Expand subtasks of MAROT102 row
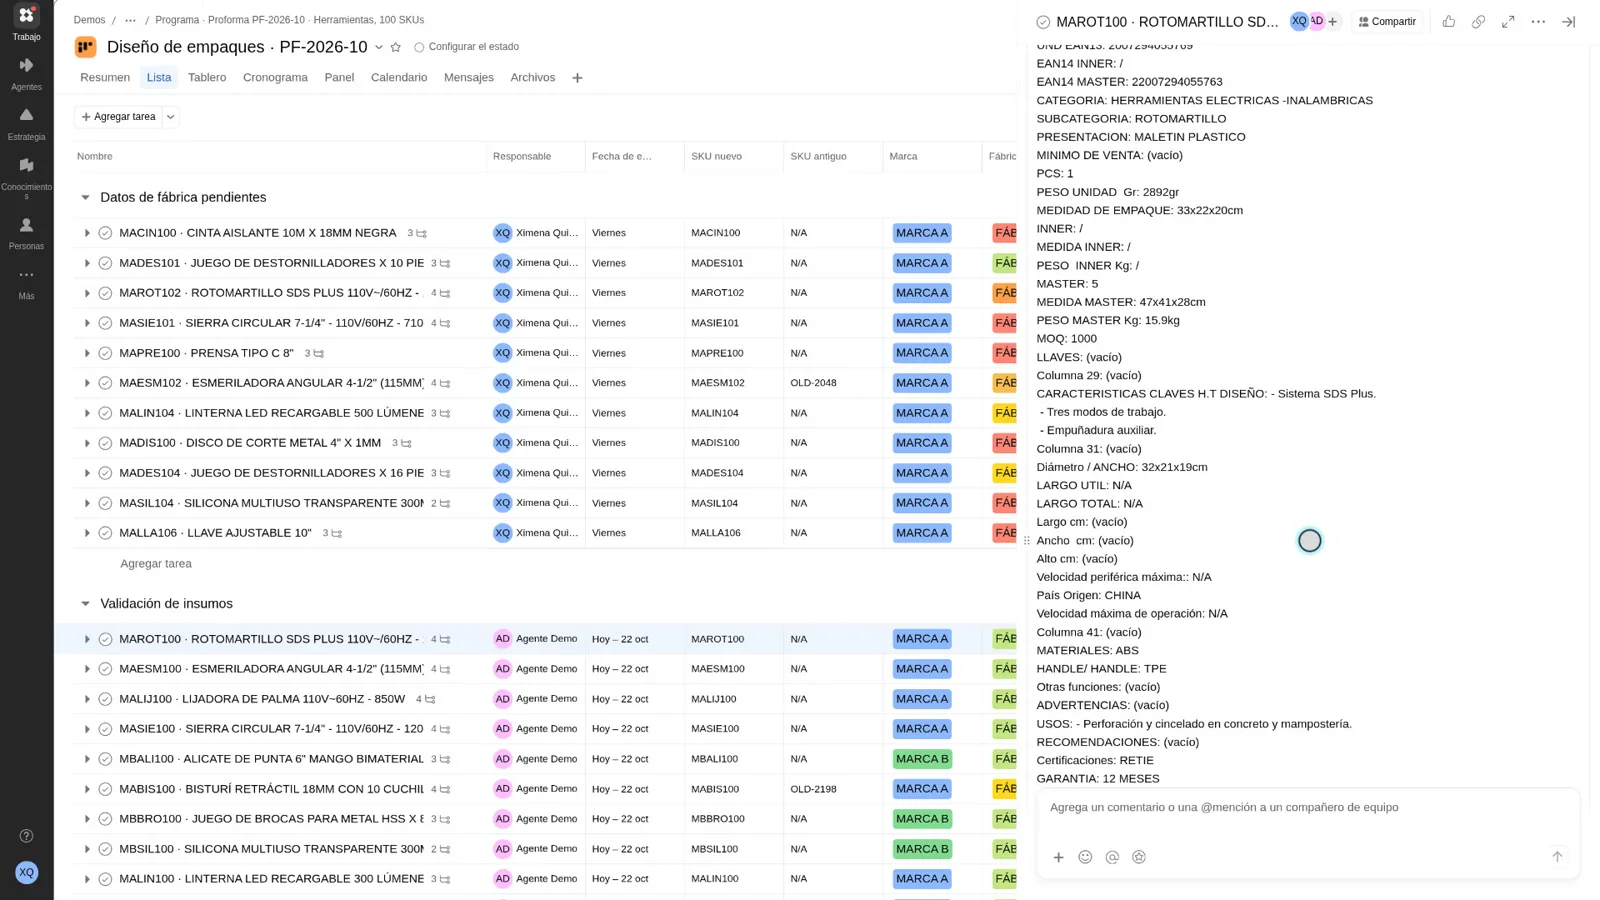The image size is (1600, 900). click(87, 293)
